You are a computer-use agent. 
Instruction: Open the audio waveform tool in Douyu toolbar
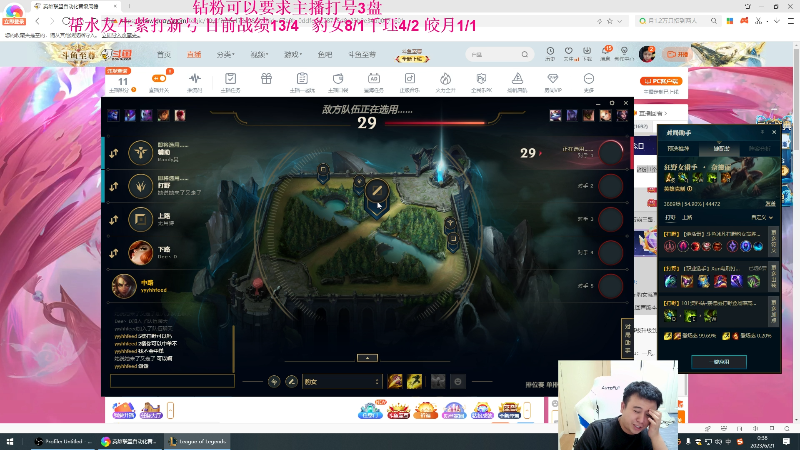point(194,79)
